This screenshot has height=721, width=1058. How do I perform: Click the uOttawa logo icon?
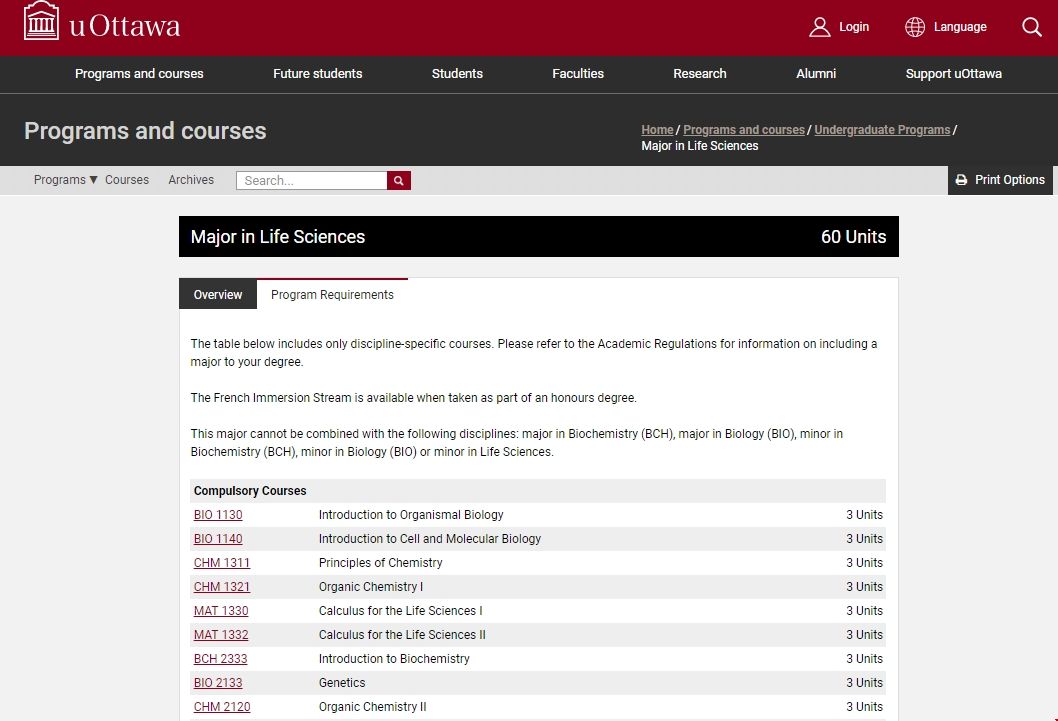pos(41,21)
